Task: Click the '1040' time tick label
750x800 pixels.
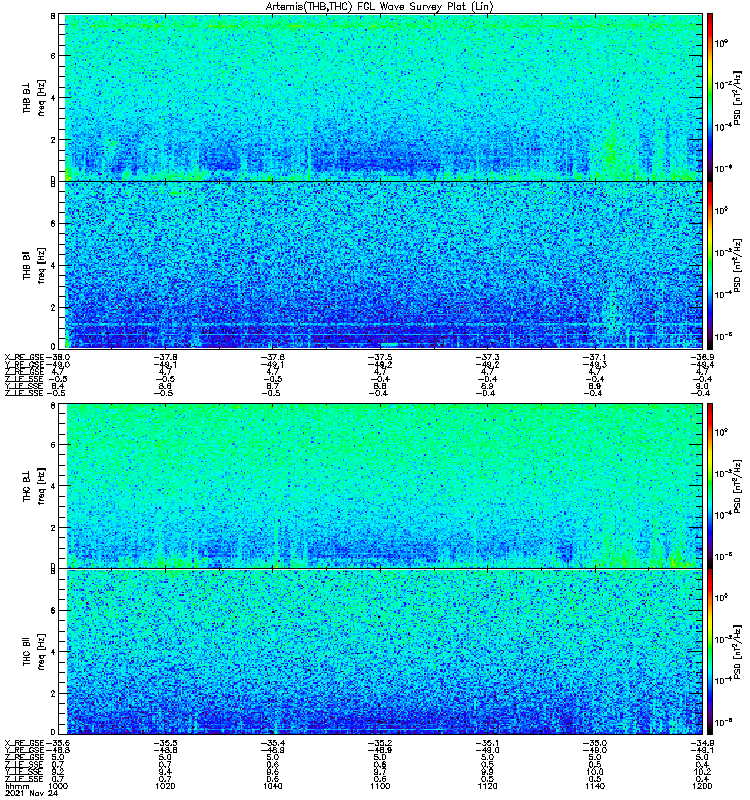Action: 272,786
